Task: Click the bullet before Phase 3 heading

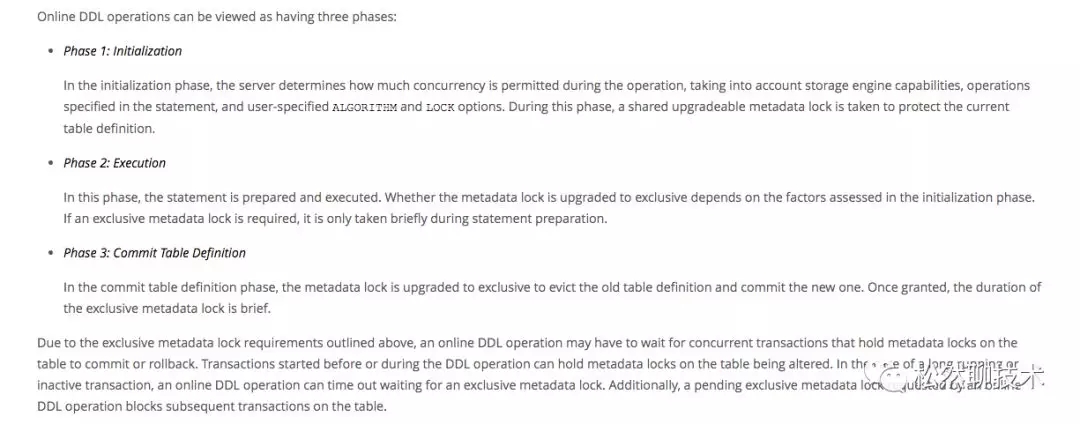Action: click(50, 253)
